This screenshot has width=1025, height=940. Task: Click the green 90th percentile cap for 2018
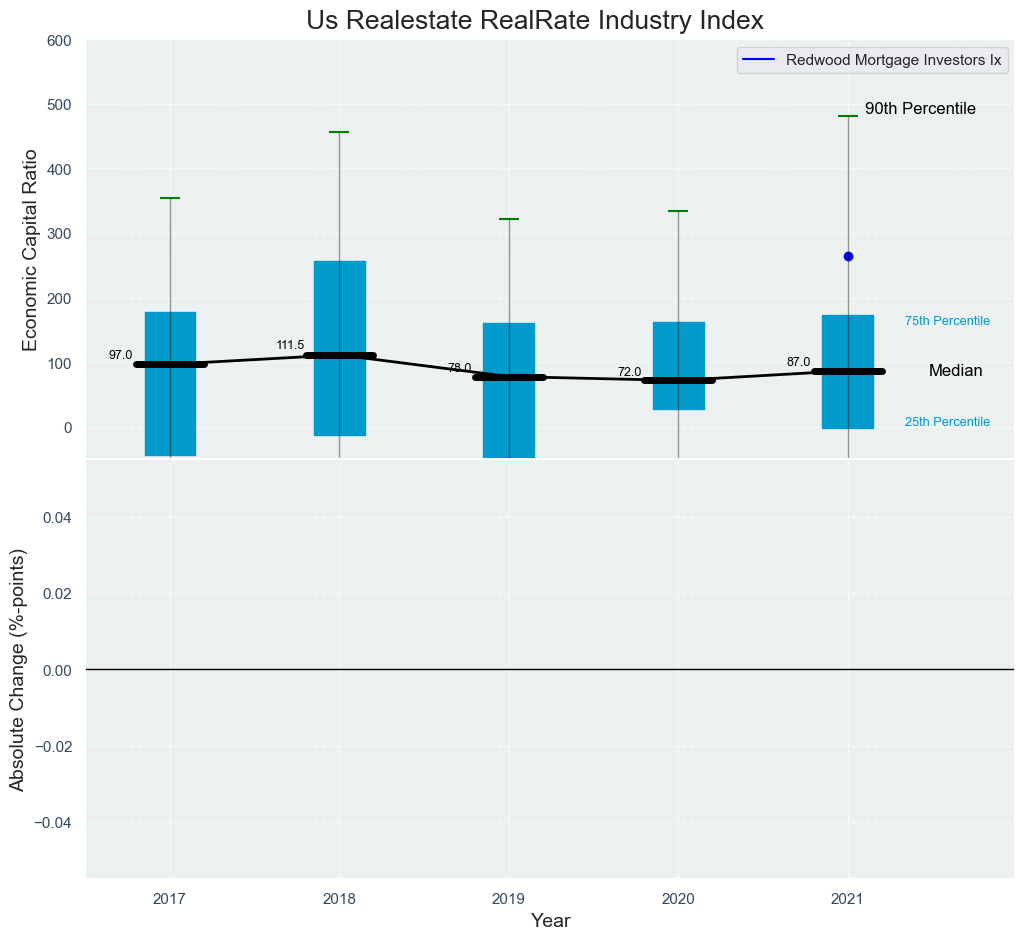339,132
